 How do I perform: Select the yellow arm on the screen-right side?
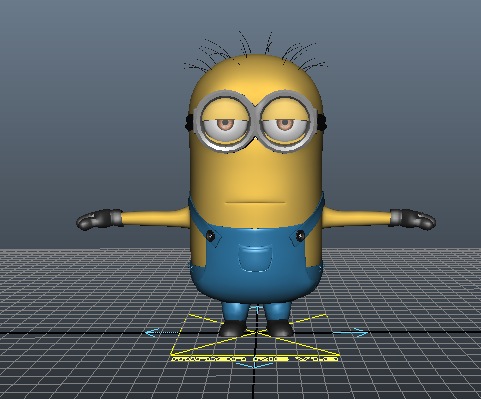click(x=356, y=217)
